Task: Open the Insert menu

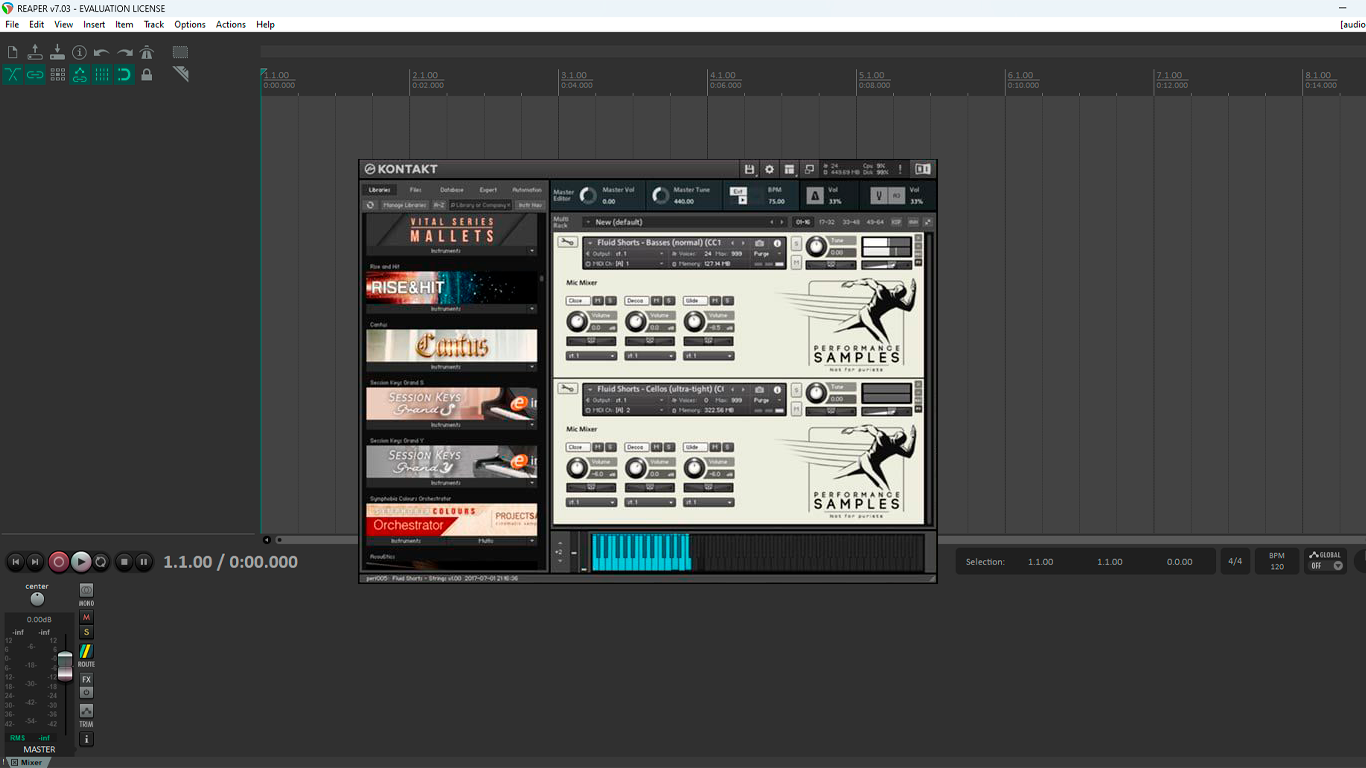Action: (94, 24)
